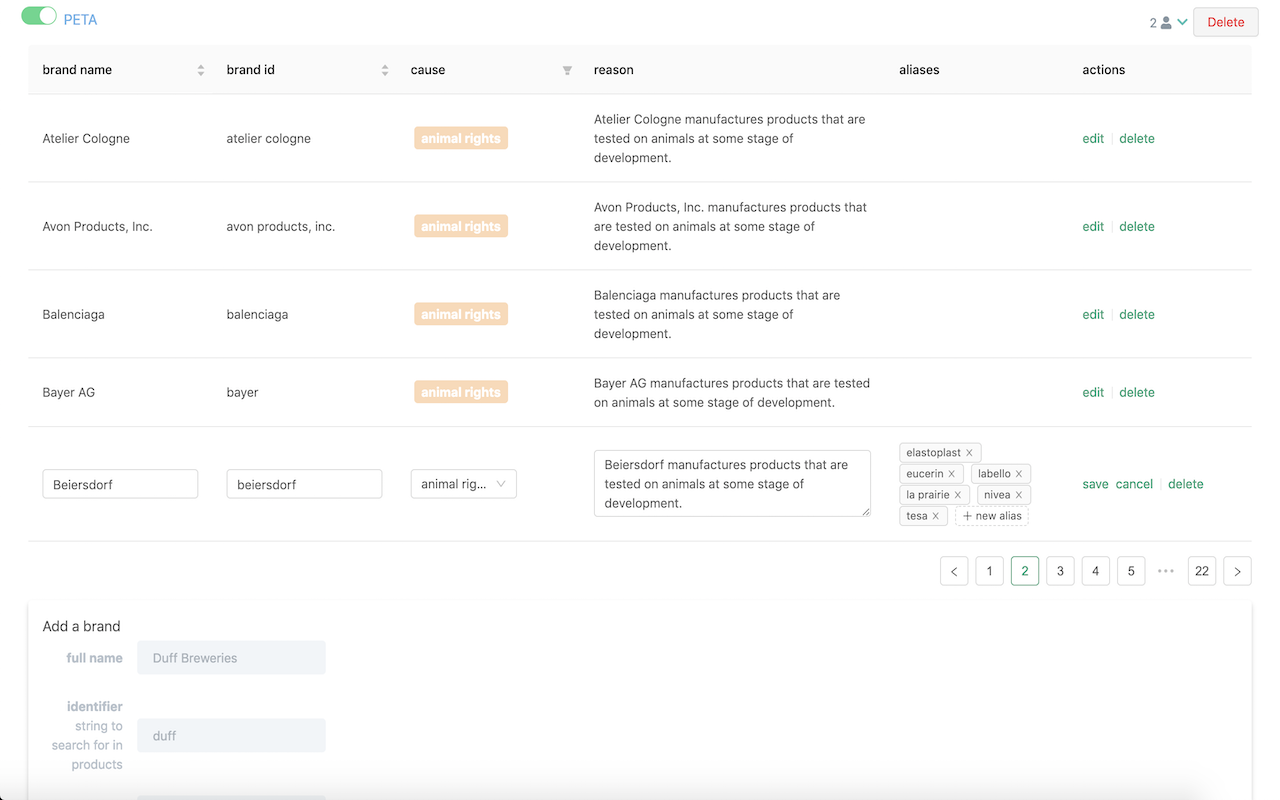1280x800 pixels.
Task: Sort by brand name column arrows
Action: [201, 70]
